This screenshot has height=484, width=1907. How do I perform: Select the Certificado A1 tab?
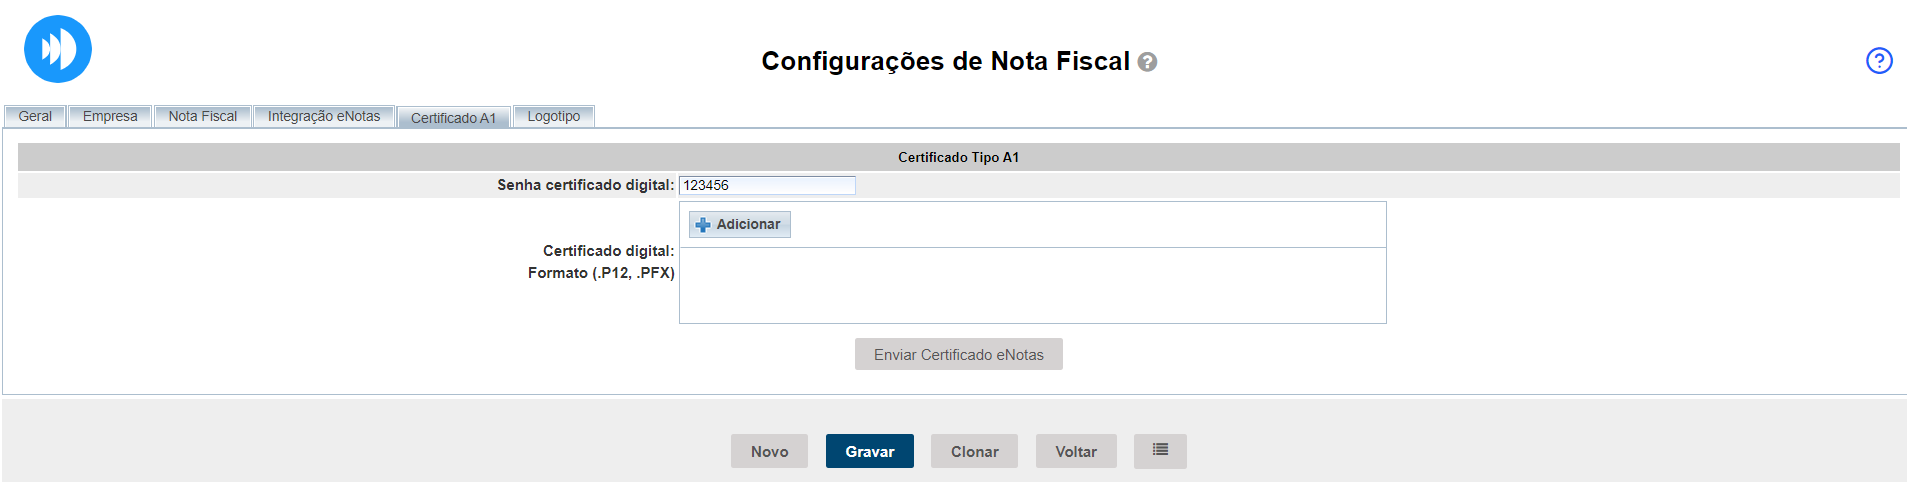[x=453, y=118]
